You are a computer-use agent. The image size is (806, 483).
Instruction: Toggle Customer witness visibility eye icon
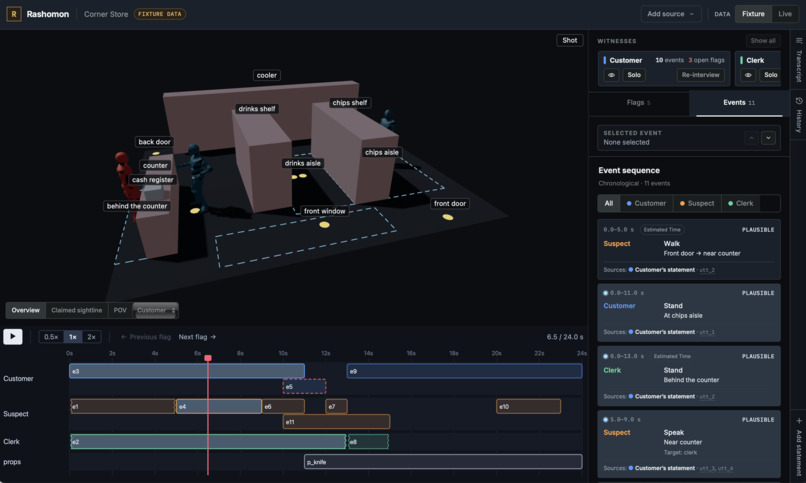pyautogui.click(x=611, y=75)
